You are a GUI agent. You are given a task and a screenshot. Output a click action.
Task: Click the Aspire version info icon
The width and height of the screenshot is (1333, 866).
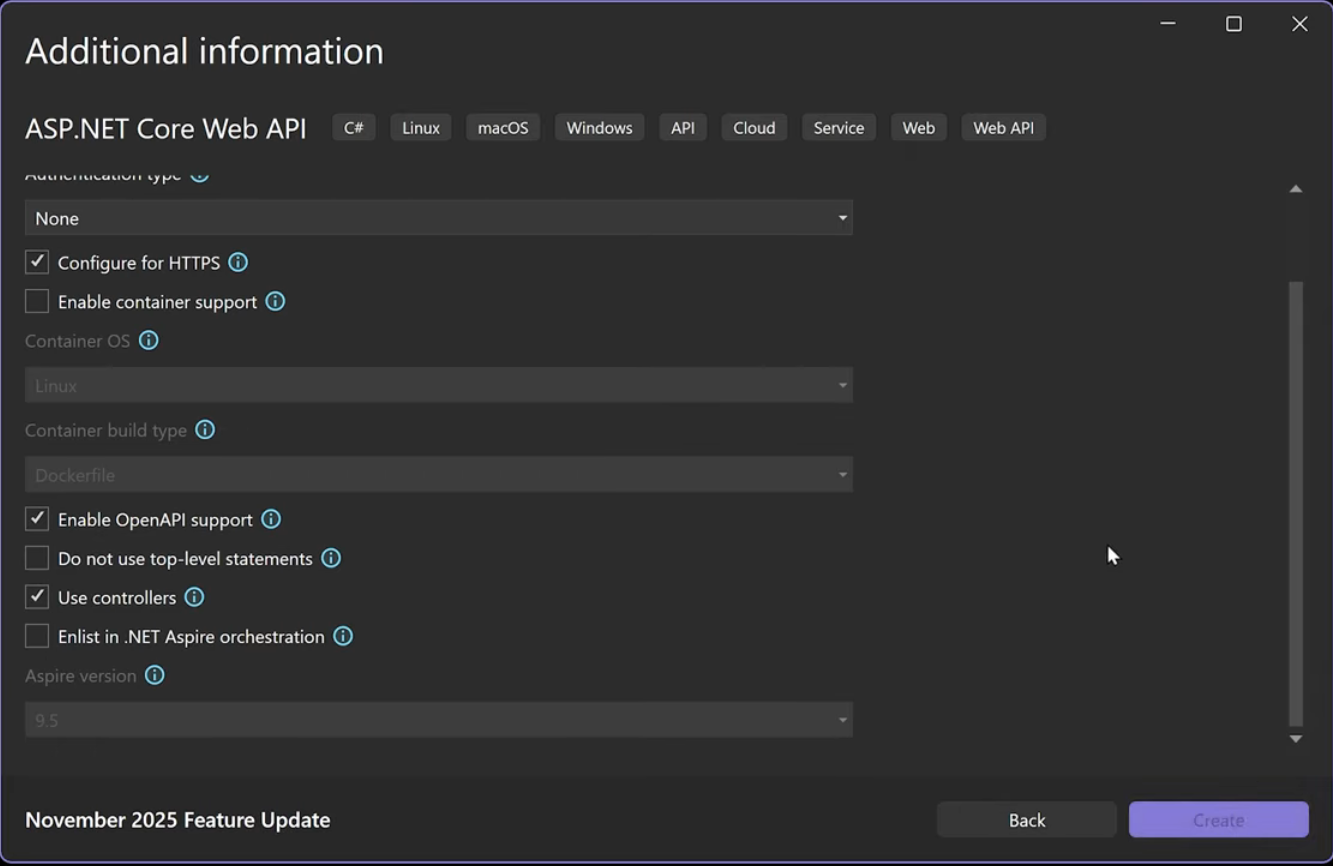pyautogui.click(x=154, y=675)
